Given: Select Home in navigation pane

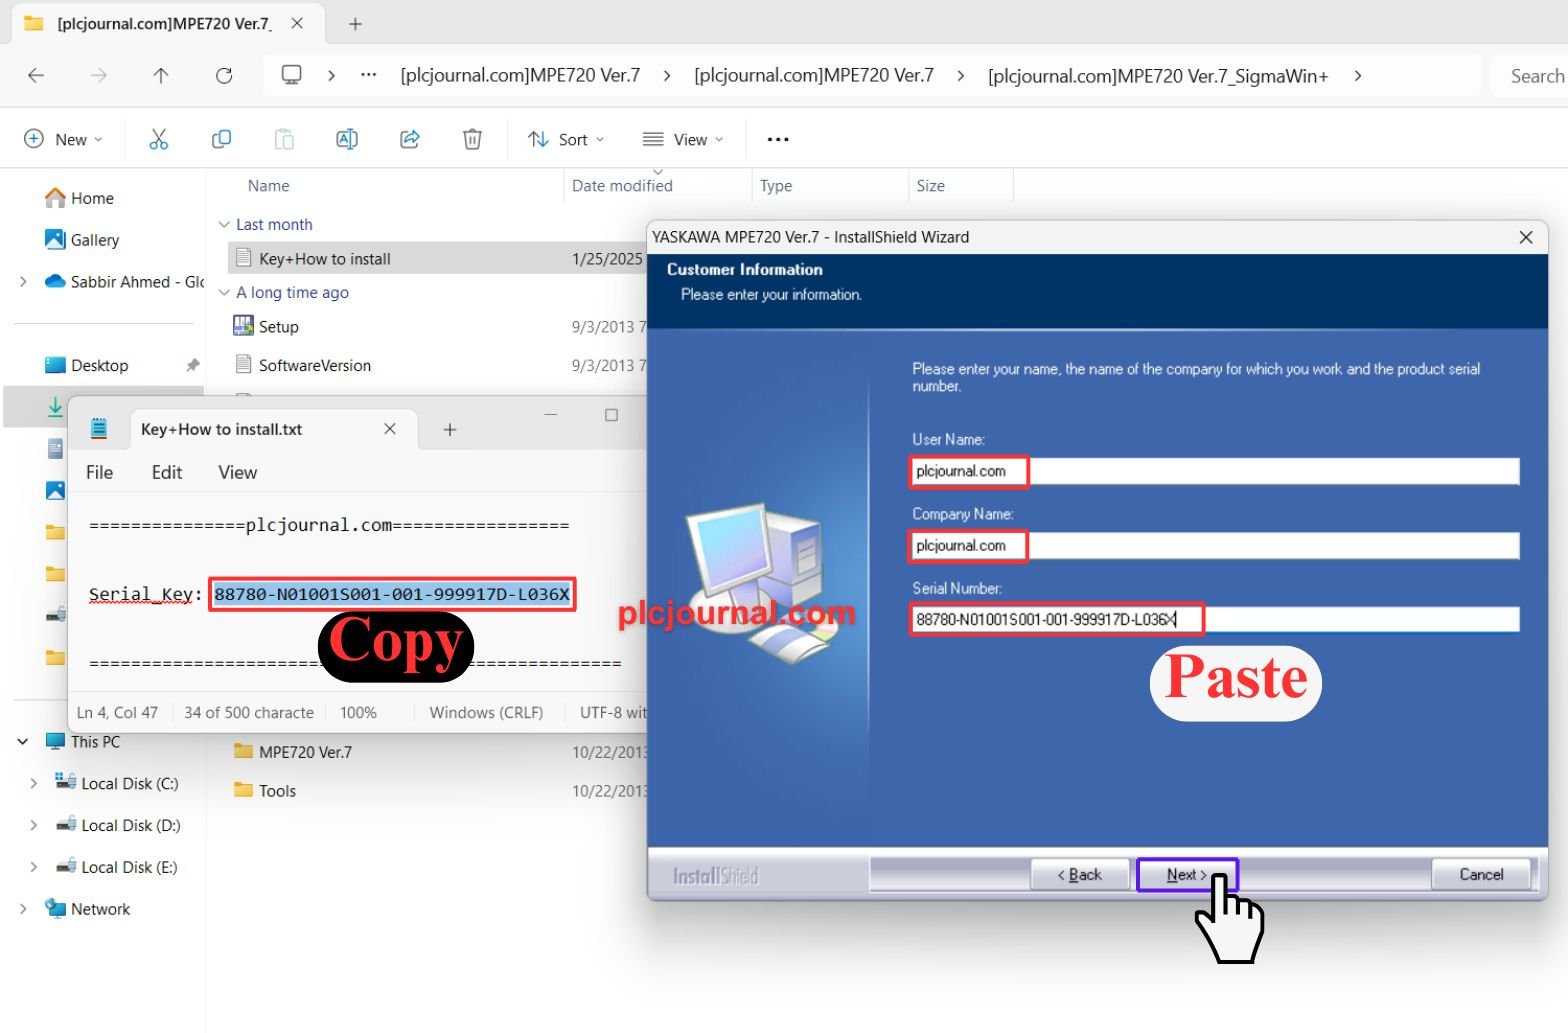Looking at the screenshot, I should coord(79,198).
